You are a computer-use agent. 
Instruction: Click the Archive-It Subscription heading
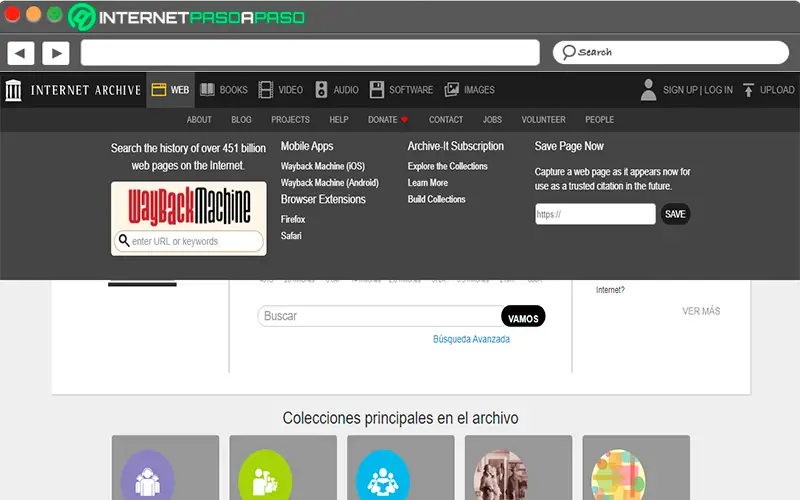tap(456, 146)
